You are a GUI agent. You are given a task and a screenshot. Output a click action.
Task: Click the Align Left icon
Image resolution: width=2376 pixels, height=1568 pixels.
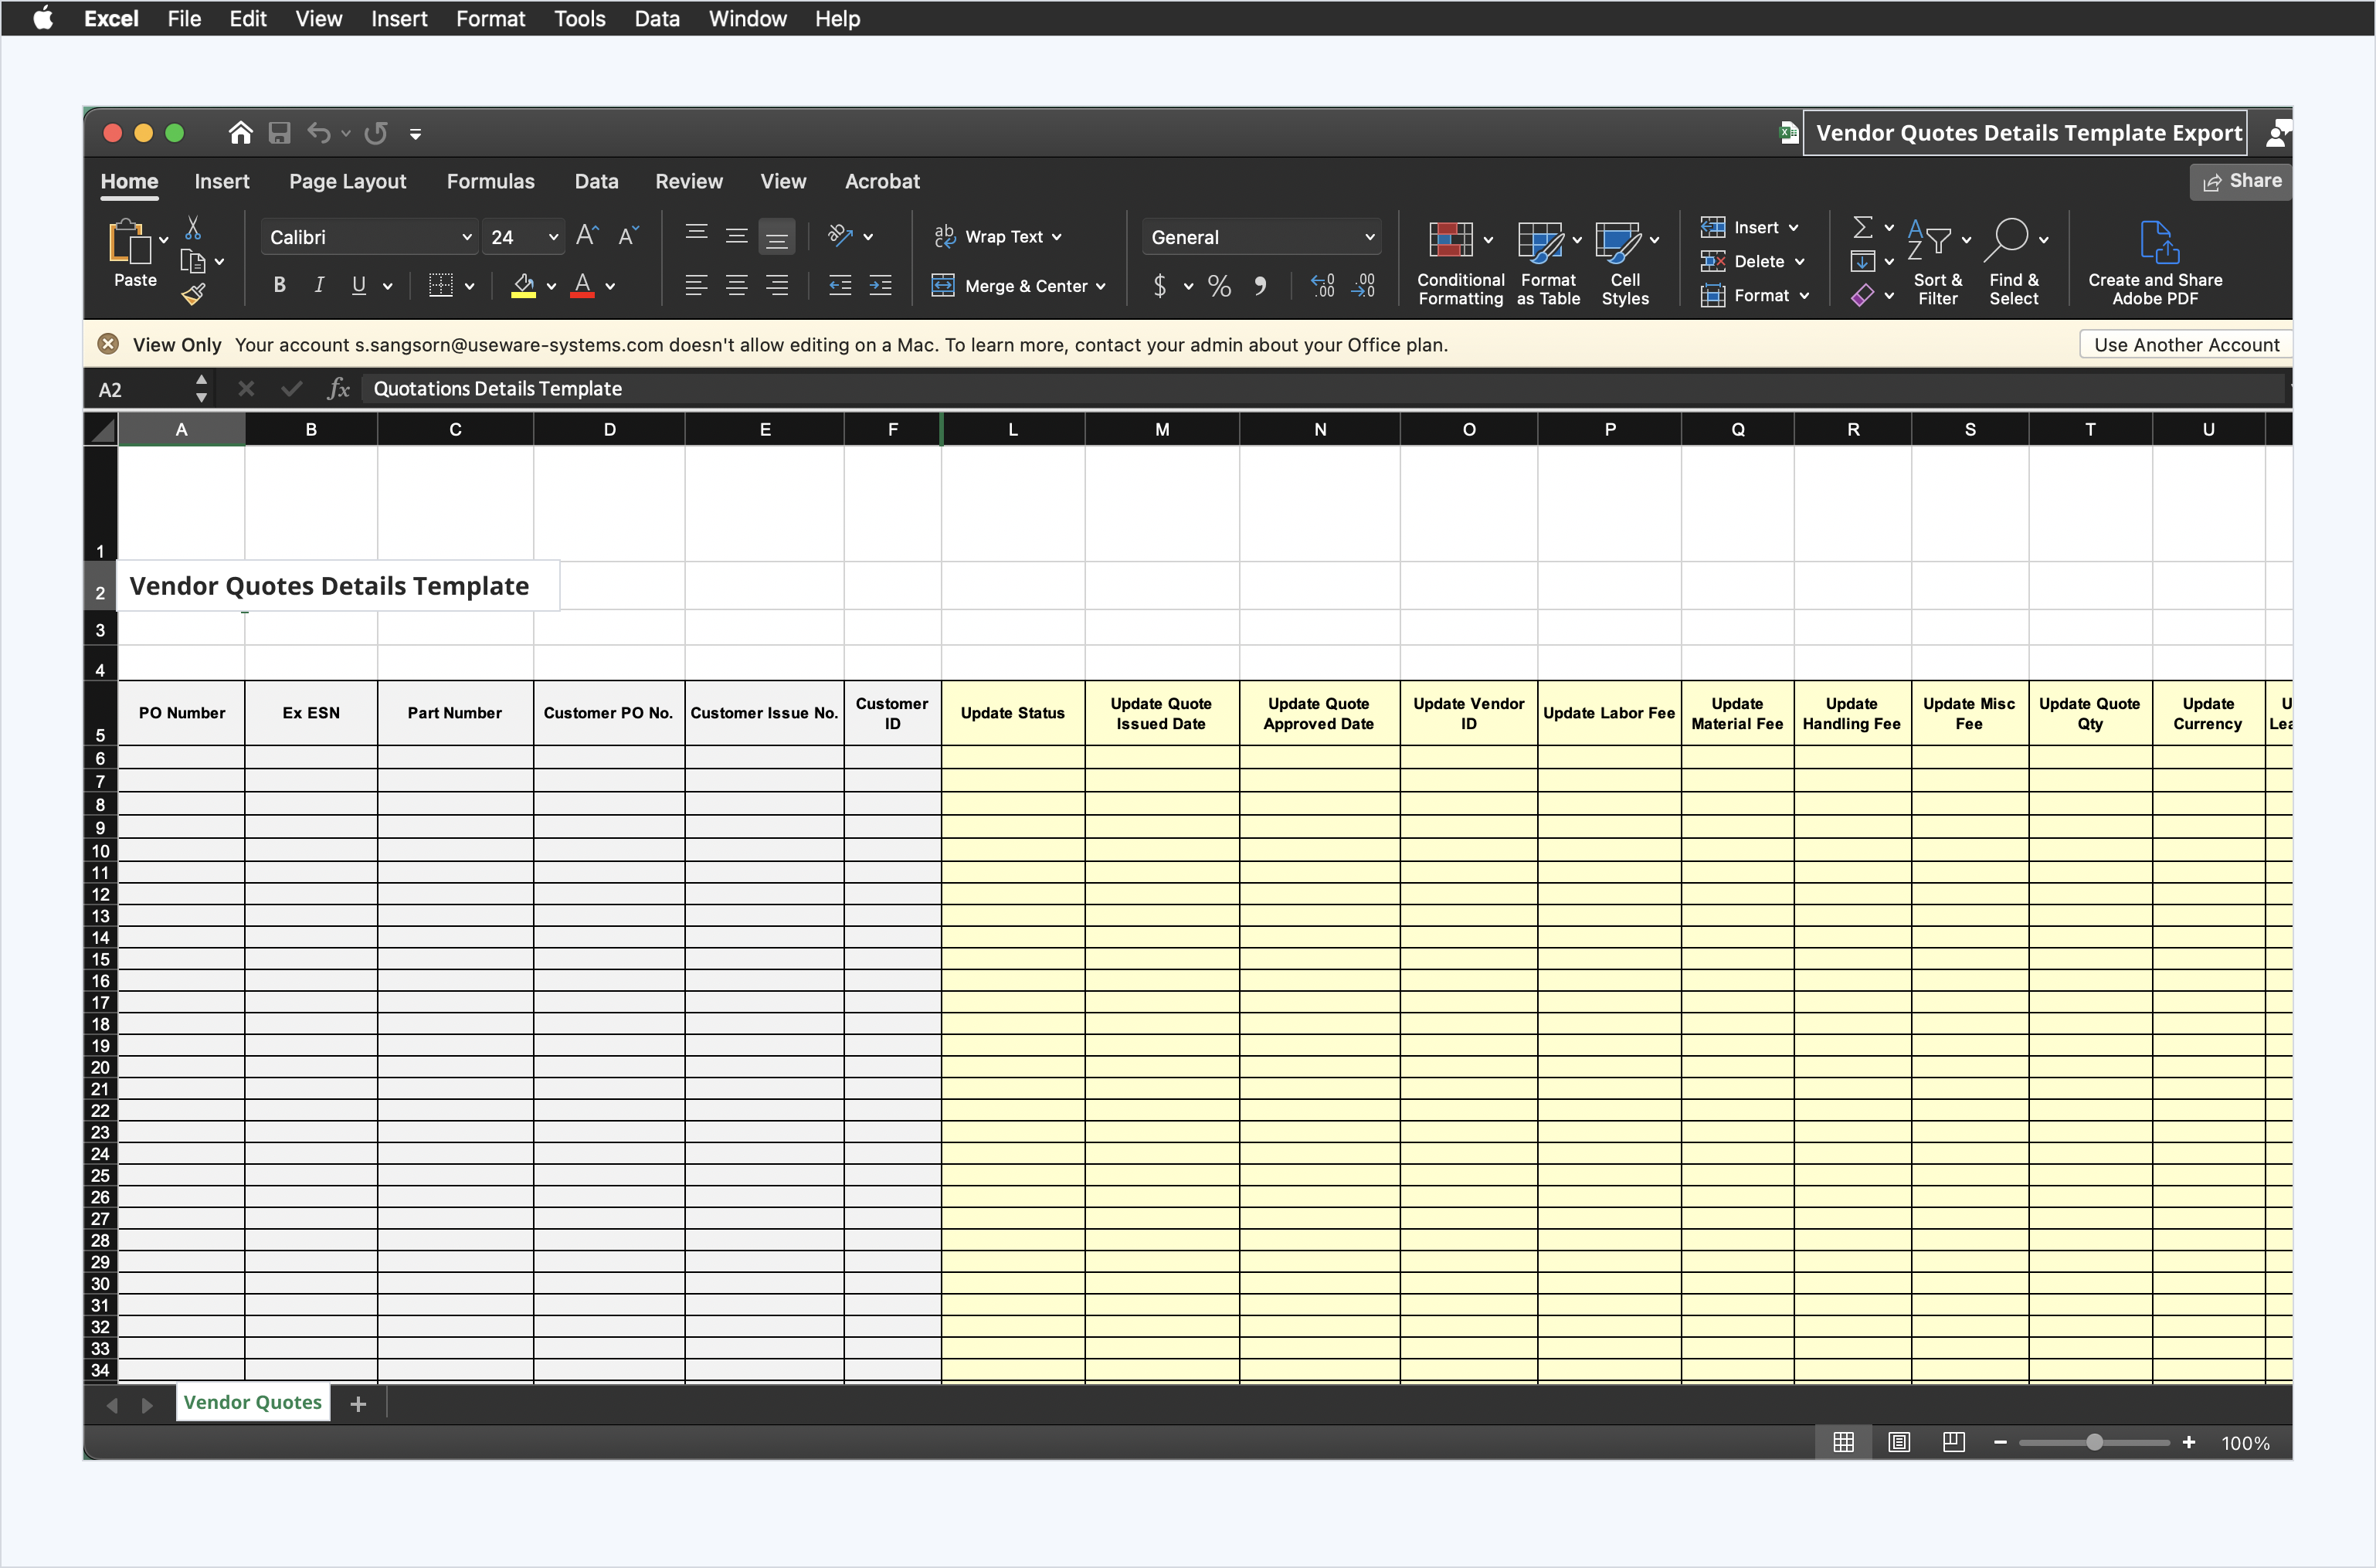coord(696,286)
